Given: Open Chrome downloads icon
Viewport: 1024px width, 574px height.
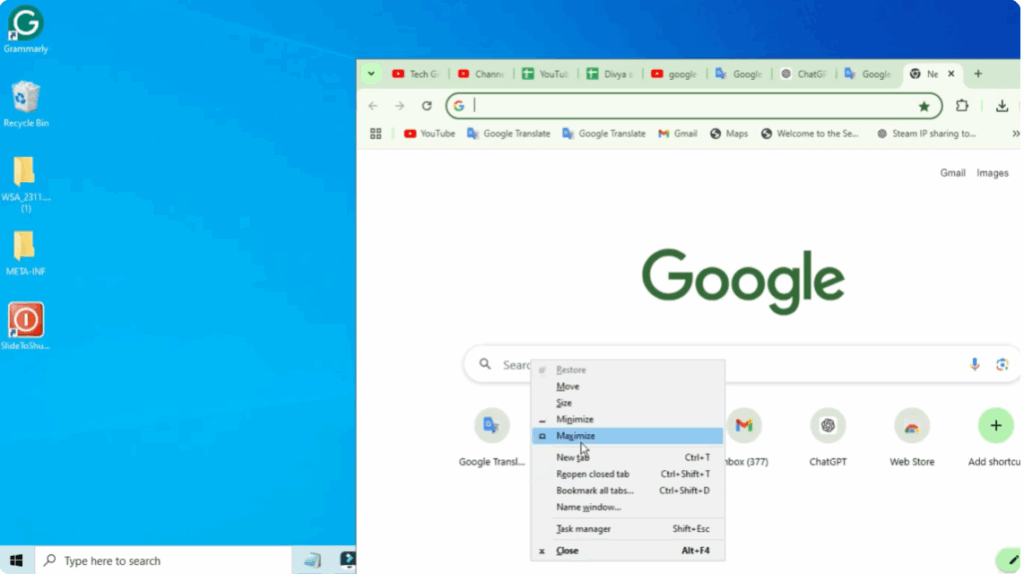Looking at the screenshot, I should pos(1002,106).
